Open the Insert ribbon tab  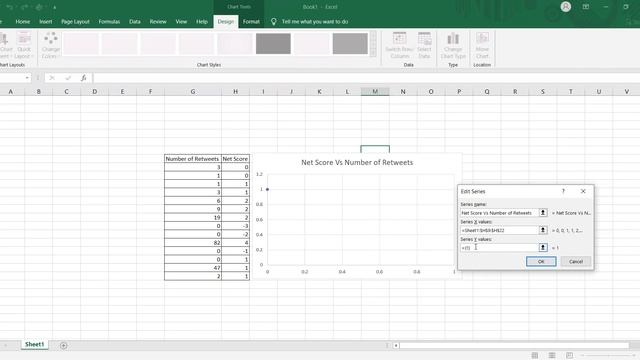(x=46, y=22)
